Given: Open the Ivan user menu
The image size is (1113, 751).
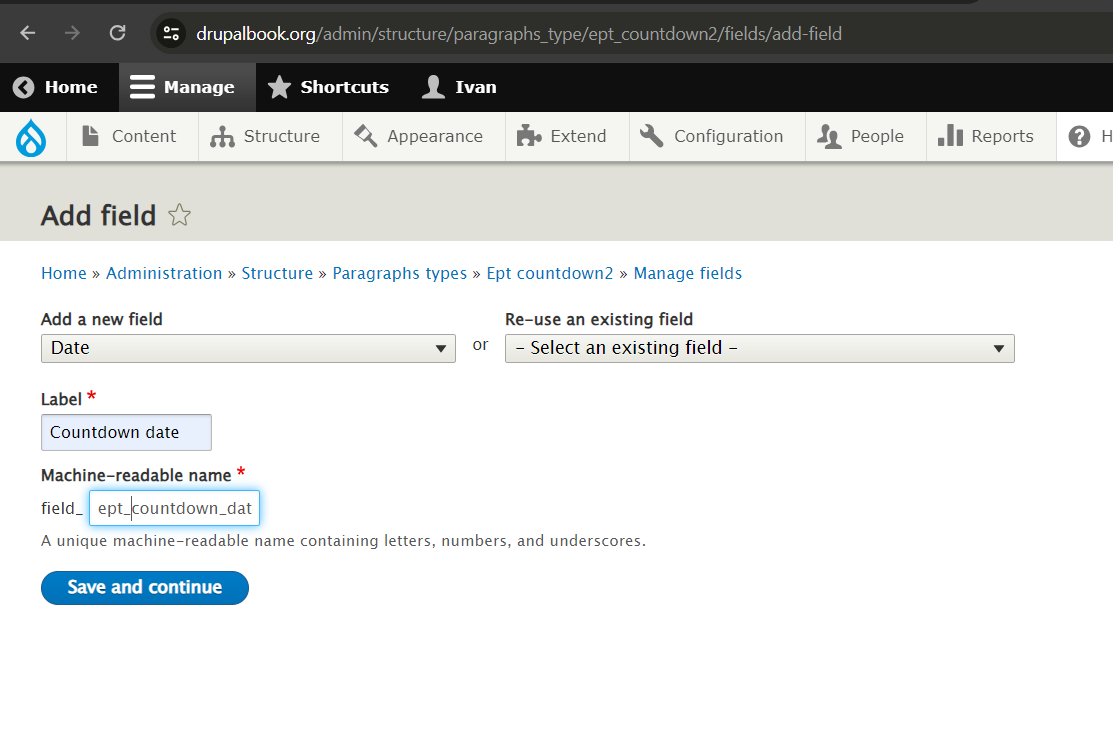Looking at the screenshot, I should click(460, 87).
